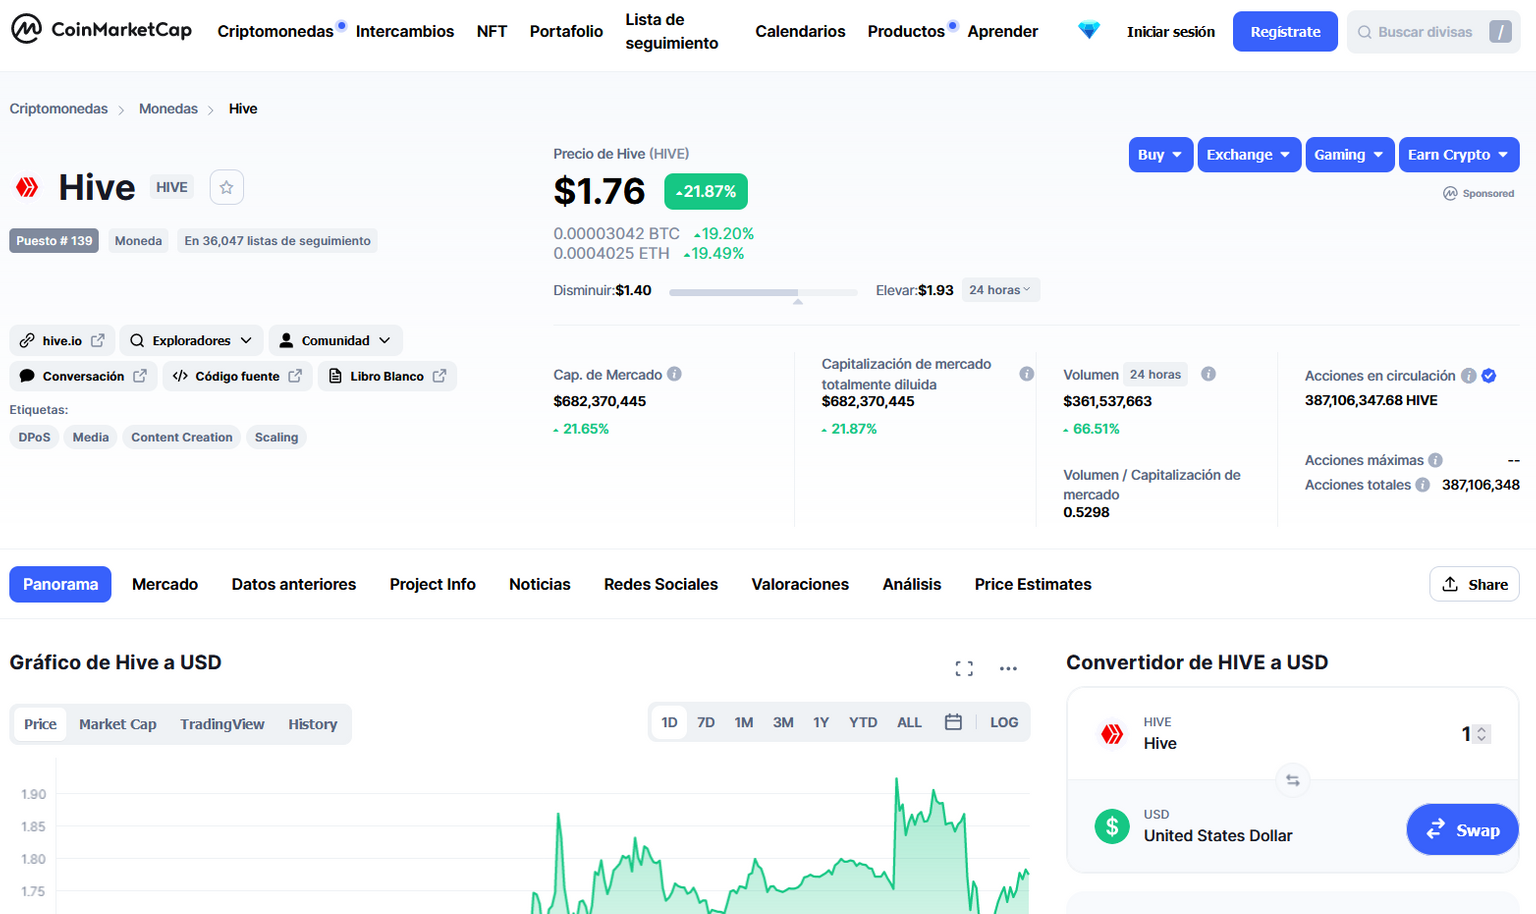This screenshot has height=914, width=1536.
Task: Click the Content Creation tag
Action: (182, 437)
